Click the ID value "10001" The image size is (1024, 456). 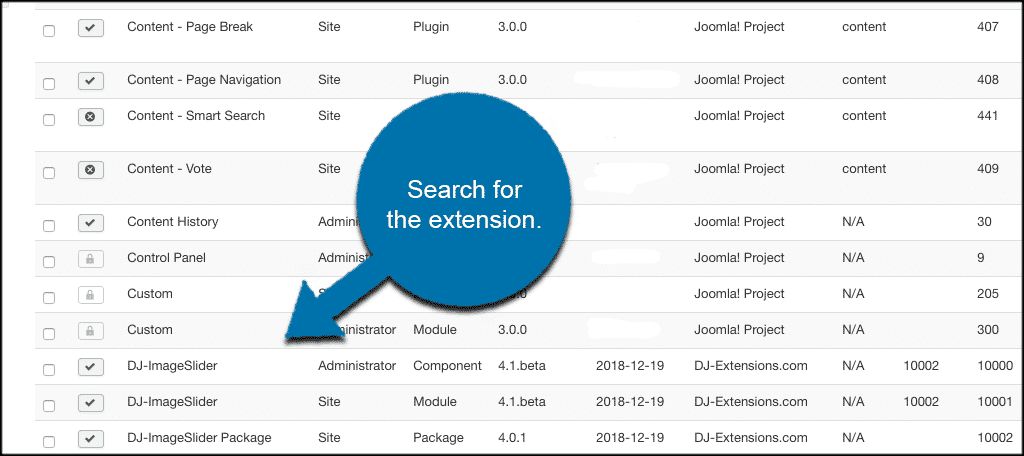click(995, 402)
